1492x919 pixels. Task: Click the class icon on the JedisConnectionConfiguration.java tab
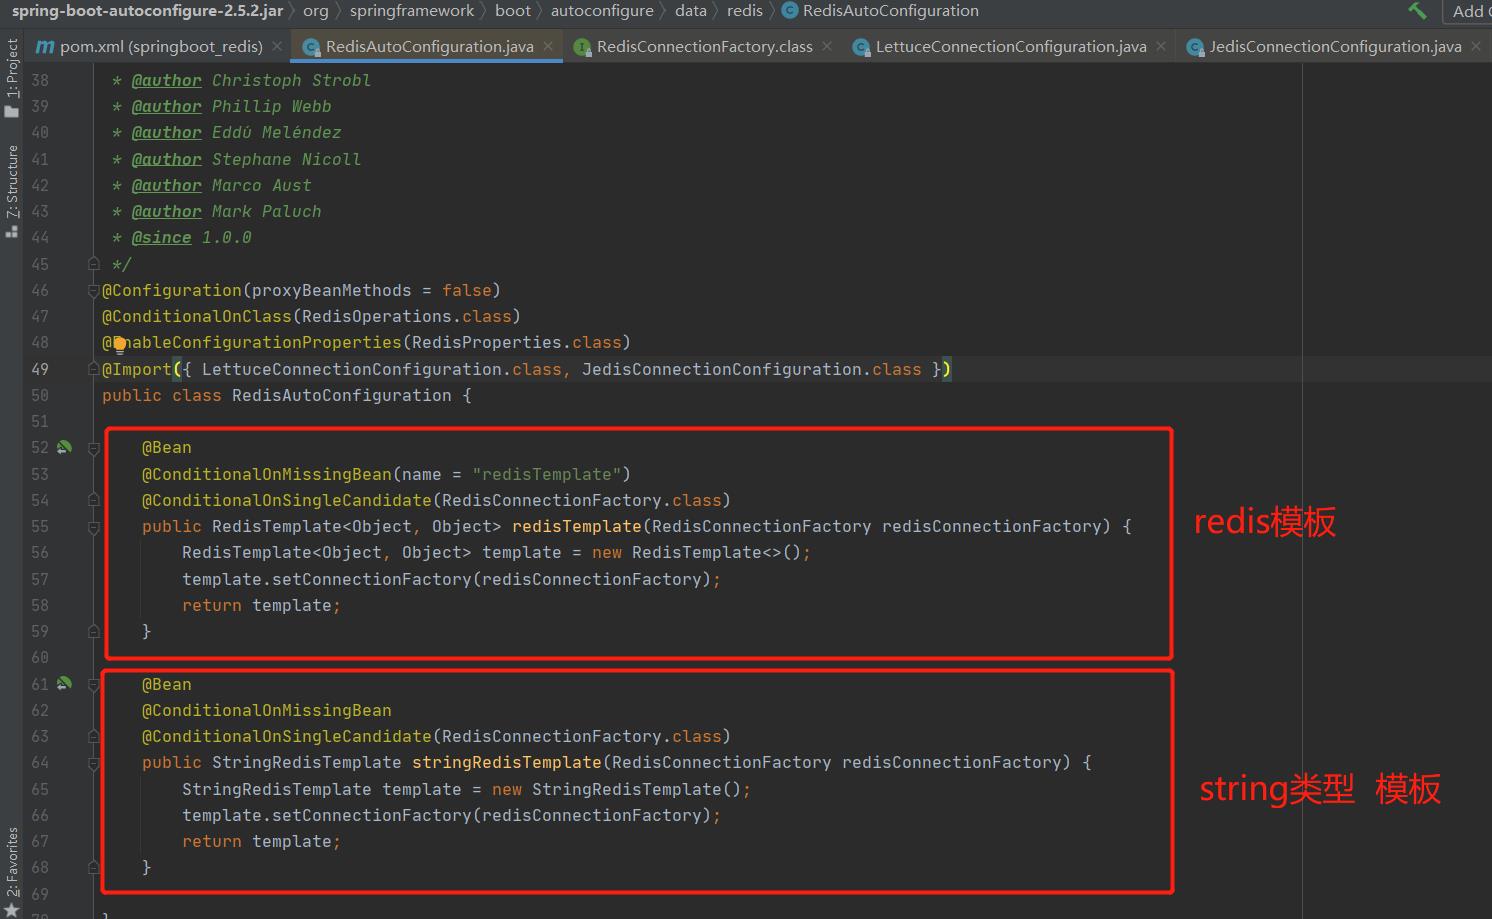(x=1195, y=47)
